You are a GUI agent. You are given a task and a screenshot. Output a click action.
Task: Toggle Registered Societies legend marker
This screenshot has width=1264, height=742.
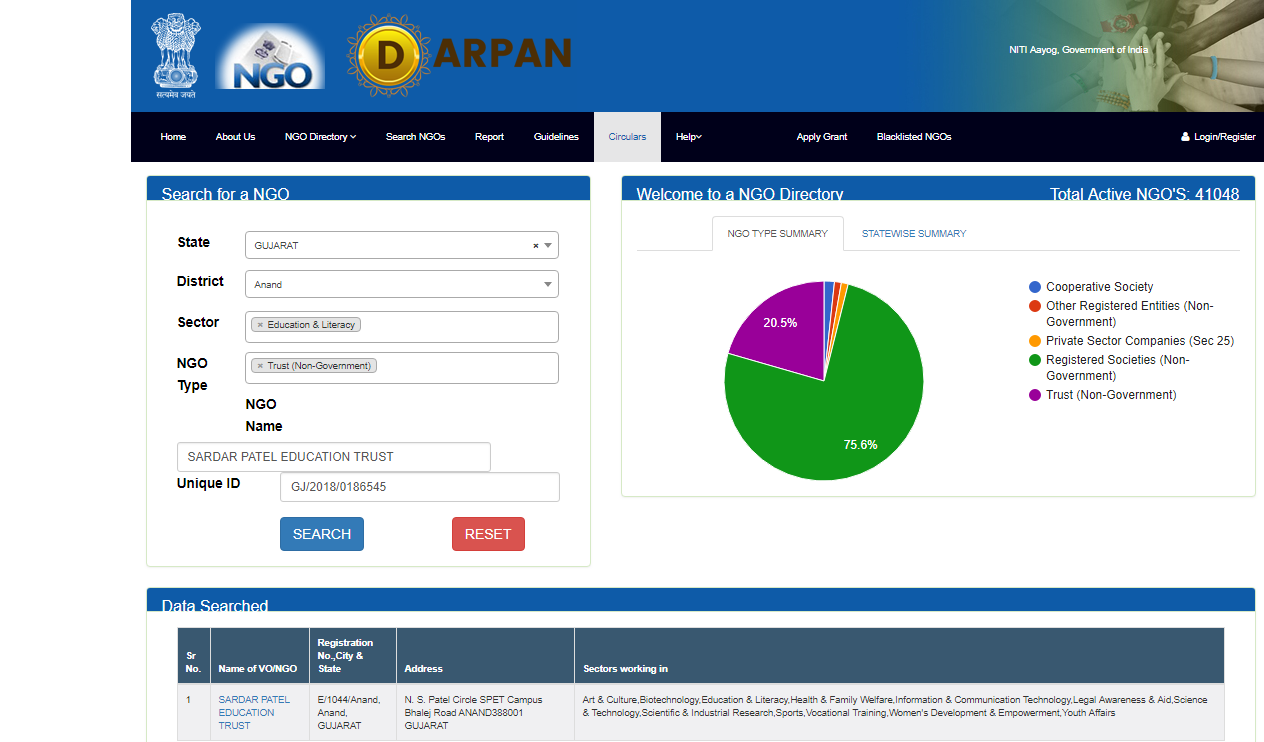pyautogui.click(x=1035, y=360)
